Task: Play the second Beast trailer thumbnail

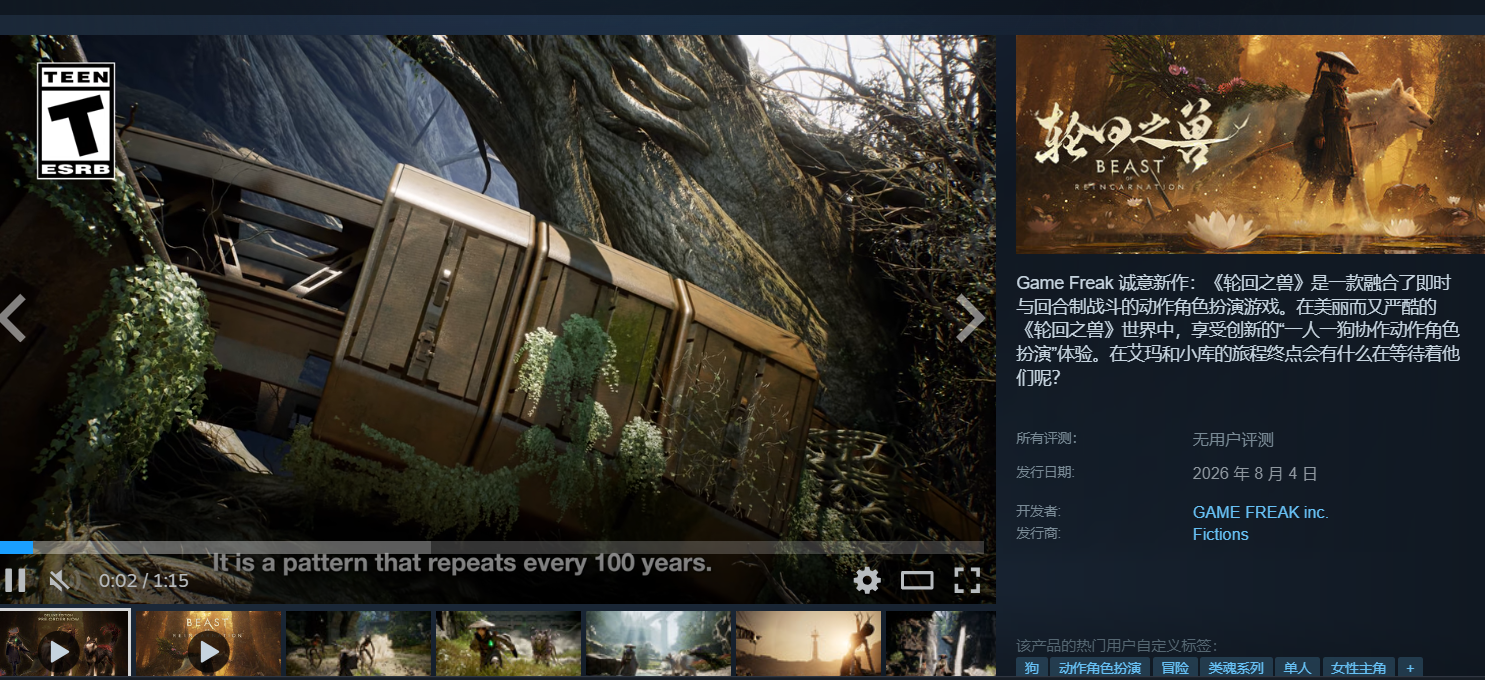Action: coord(209,643)
